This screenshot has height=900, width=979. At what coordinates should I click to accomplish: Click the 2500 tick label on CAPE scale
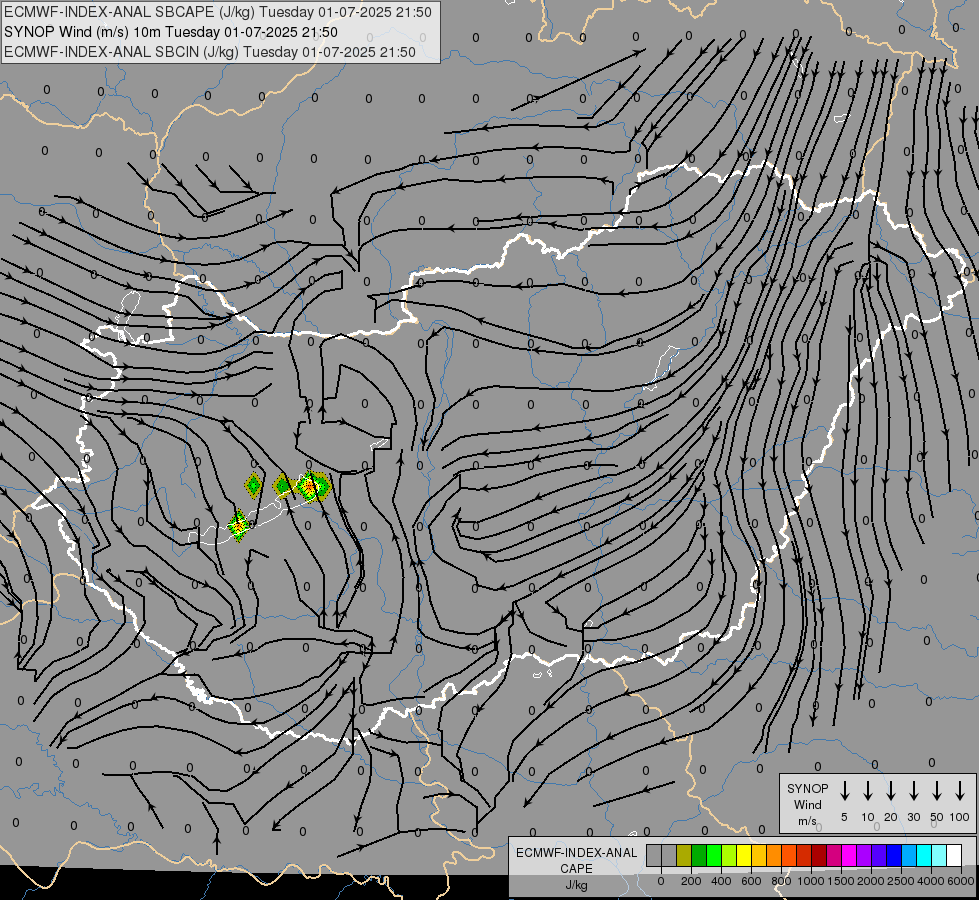901,881
